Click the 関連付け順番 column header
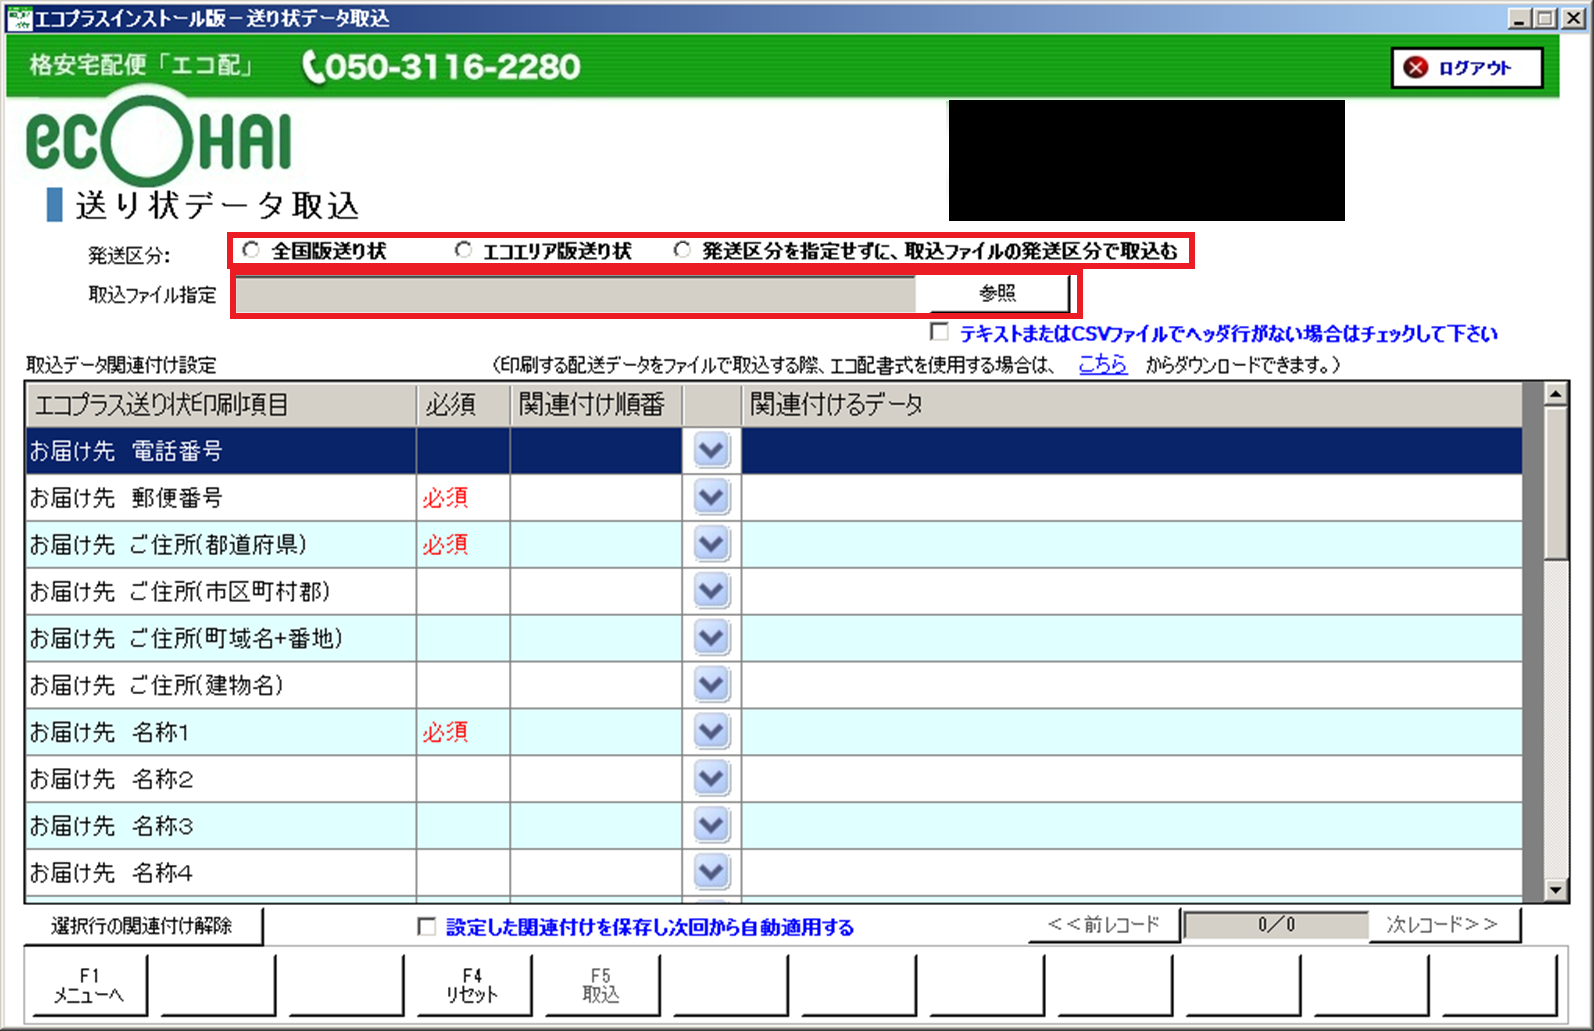This screenshot has width=1594, height=1031. point(596,405)
